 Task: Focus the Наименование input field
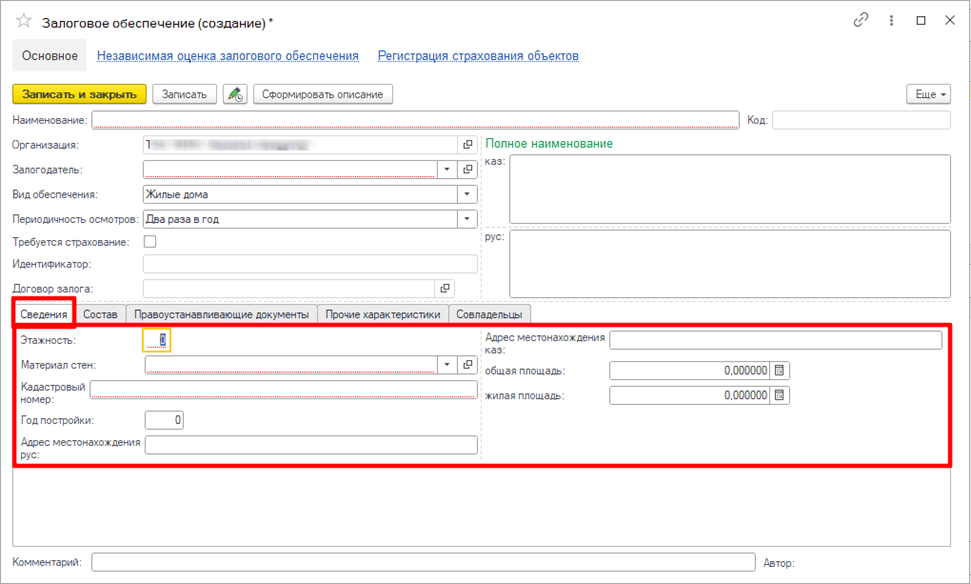[416, 120]
